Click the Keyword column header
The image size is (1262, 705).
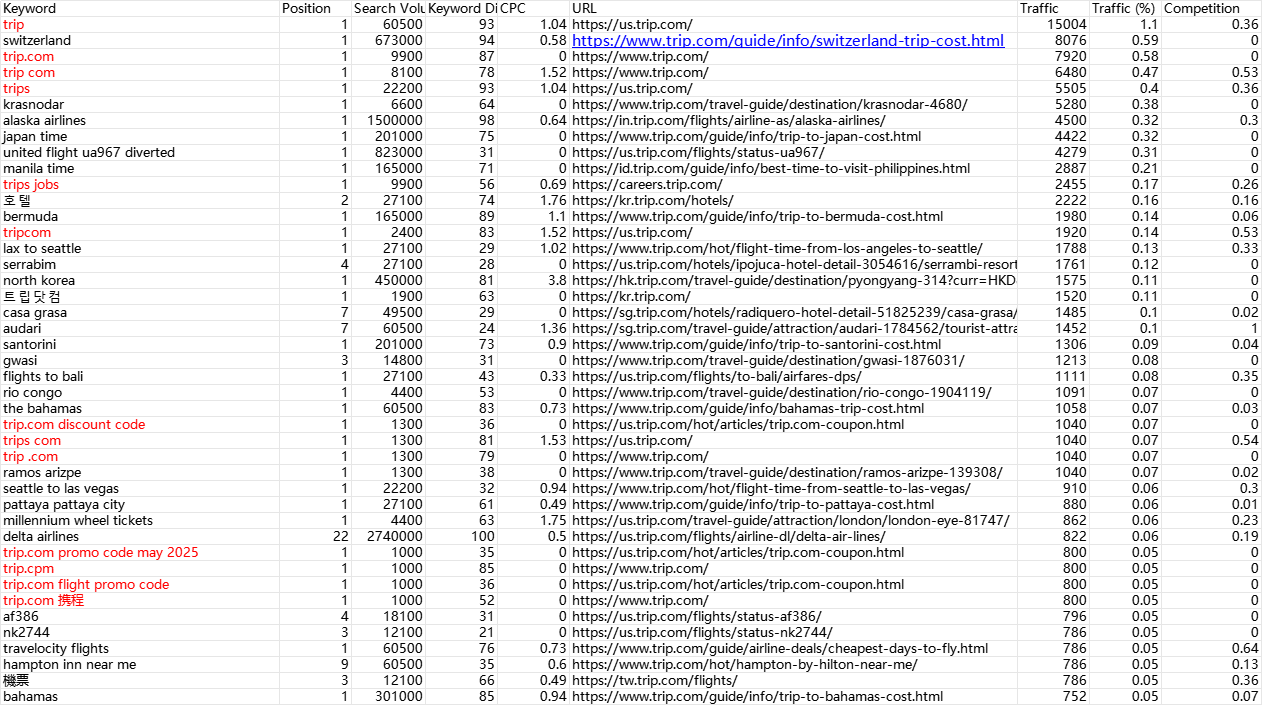(x=30, y=8)
